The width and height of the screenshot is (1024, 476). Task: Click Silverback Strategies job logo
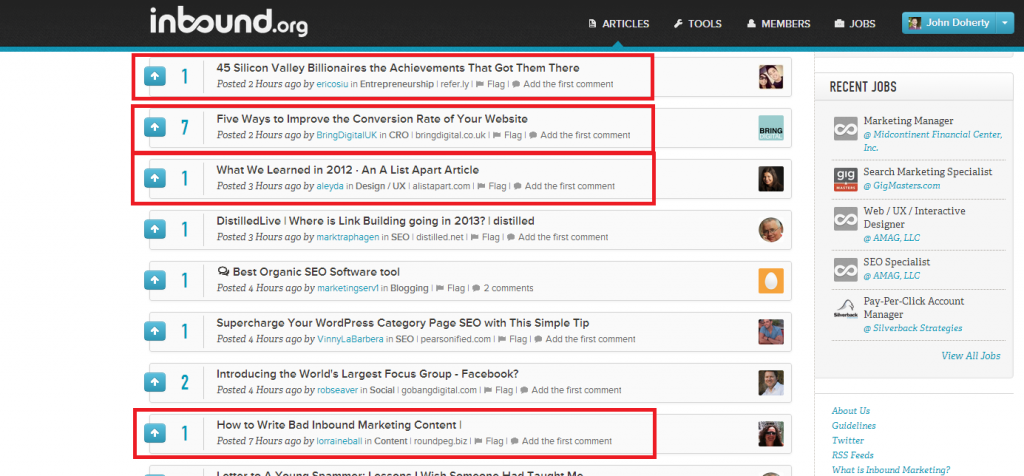click(846, 310)
